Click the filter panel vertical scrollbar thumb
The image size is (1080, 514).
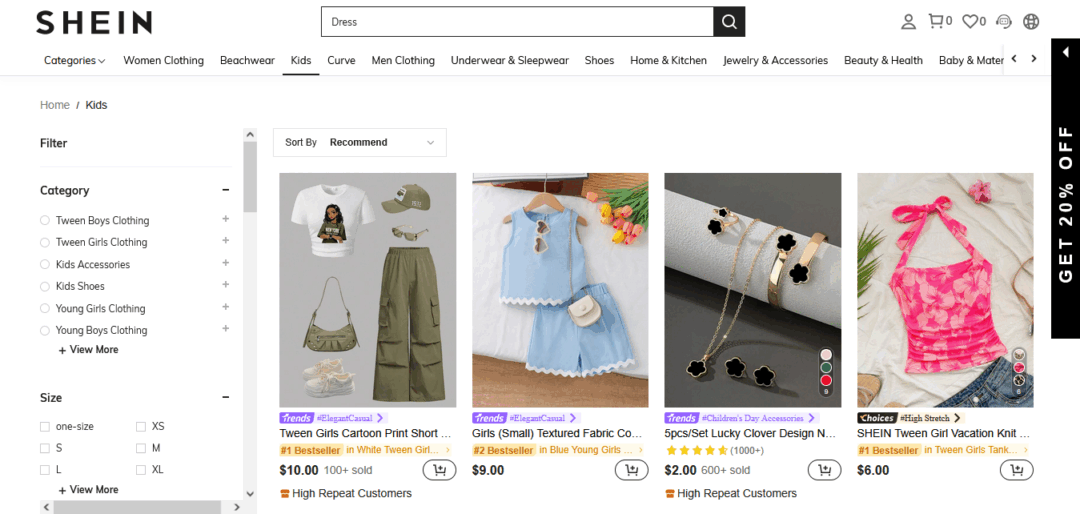[x=250, y=177]
